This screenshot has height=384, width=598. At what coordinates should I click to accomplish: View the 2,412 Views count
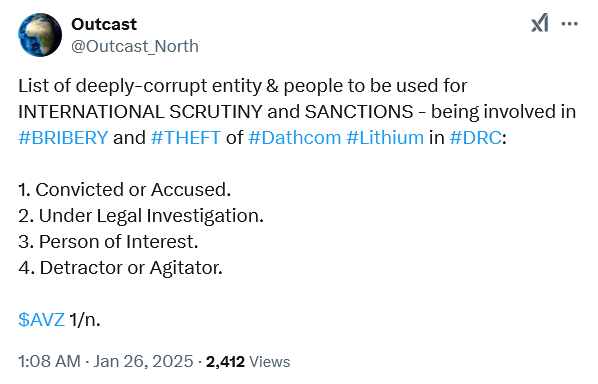pyautogui.click(x=248, y=362)
